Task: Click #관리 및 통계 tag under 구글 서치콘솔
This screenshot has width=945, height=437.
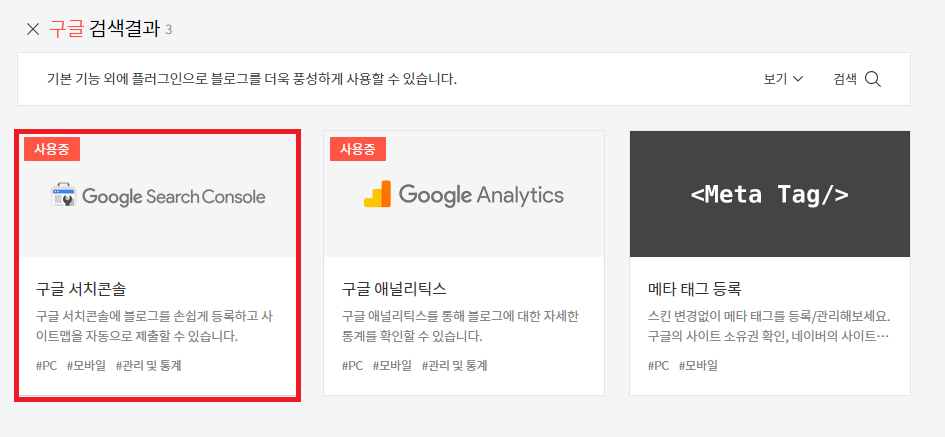Action: click(148, 365)
